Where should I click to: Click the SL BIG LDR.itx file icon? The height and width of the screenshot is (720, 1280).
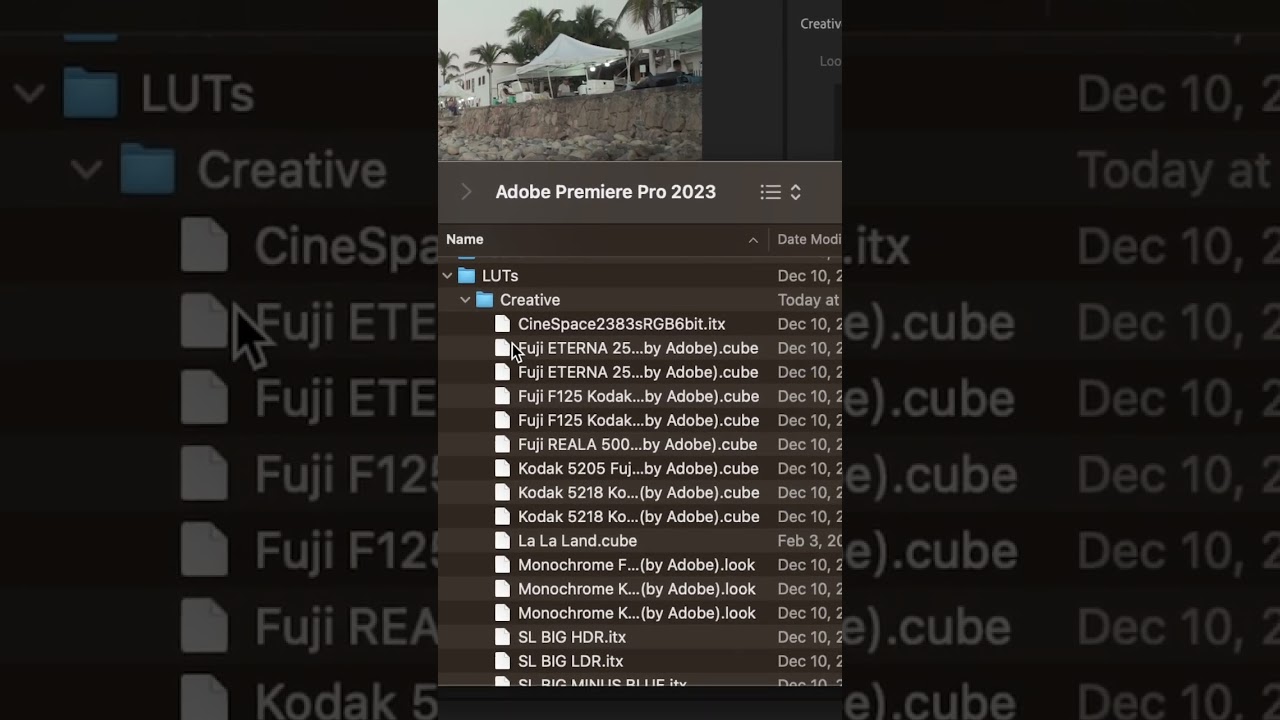click(x=502, y=661)
